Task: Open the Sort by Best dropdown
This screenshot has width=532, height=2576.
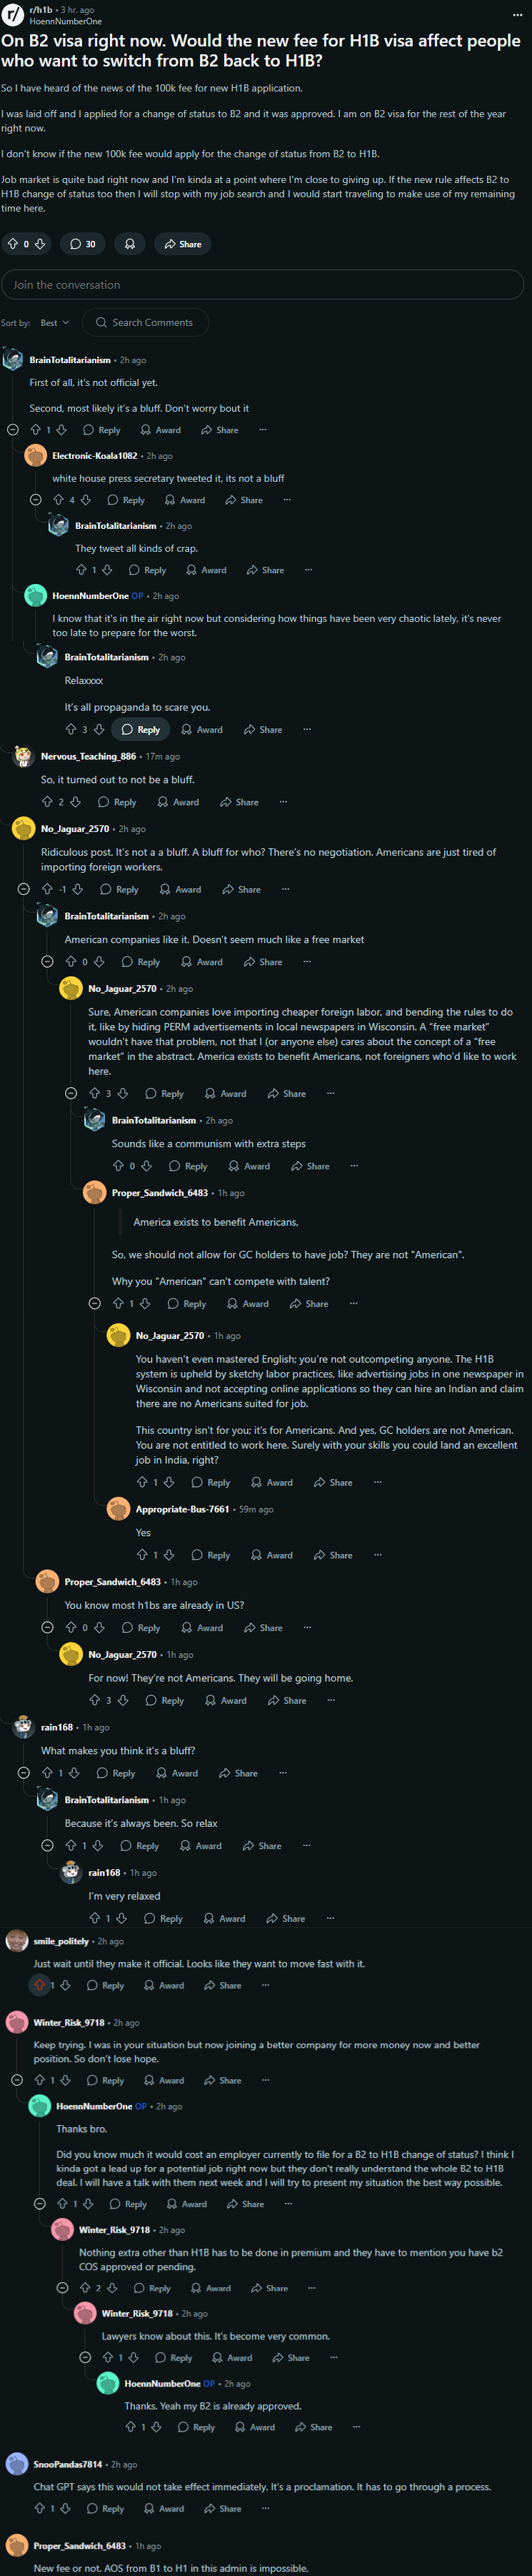Action: coord(55,323)
